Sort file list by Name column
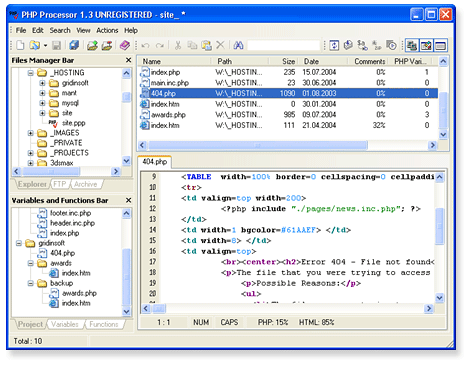This screenshot has height=367, width=469. [174, 61]
